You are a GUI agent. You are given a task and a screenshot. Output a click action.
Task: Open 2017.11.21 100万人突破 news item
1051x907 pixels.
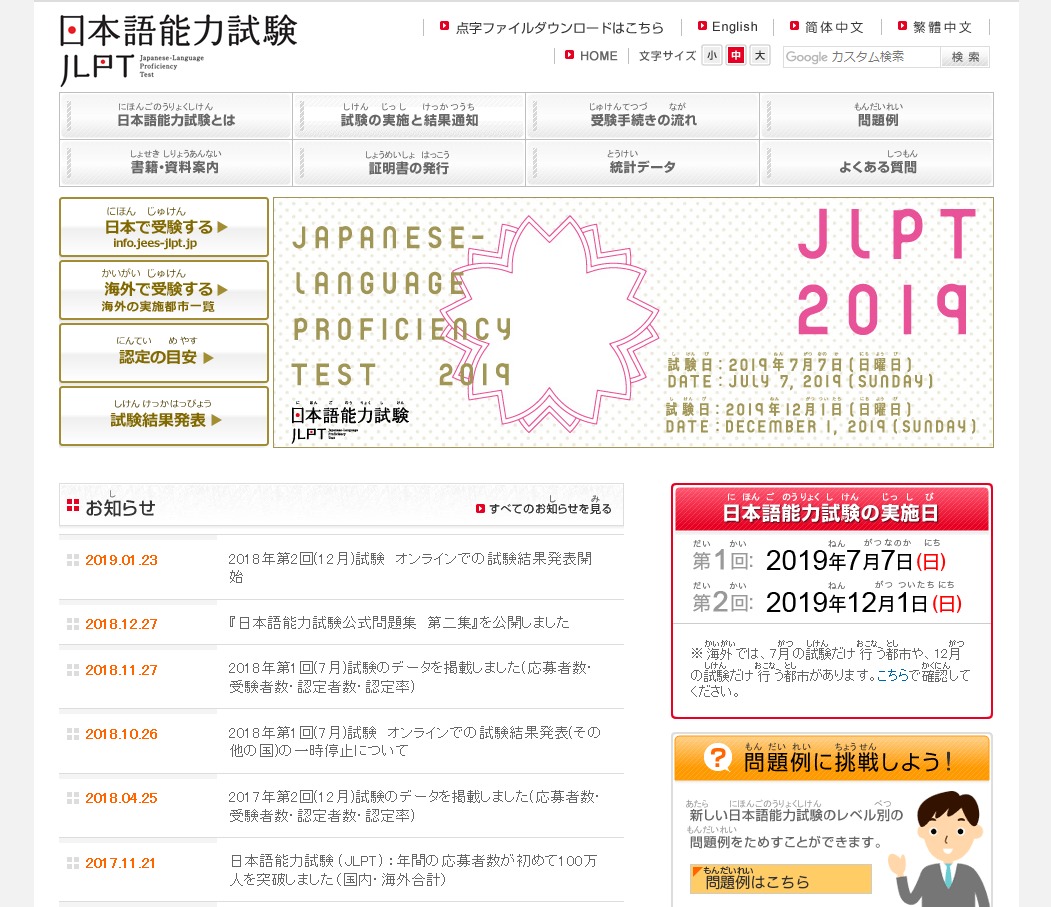[413, 870]
